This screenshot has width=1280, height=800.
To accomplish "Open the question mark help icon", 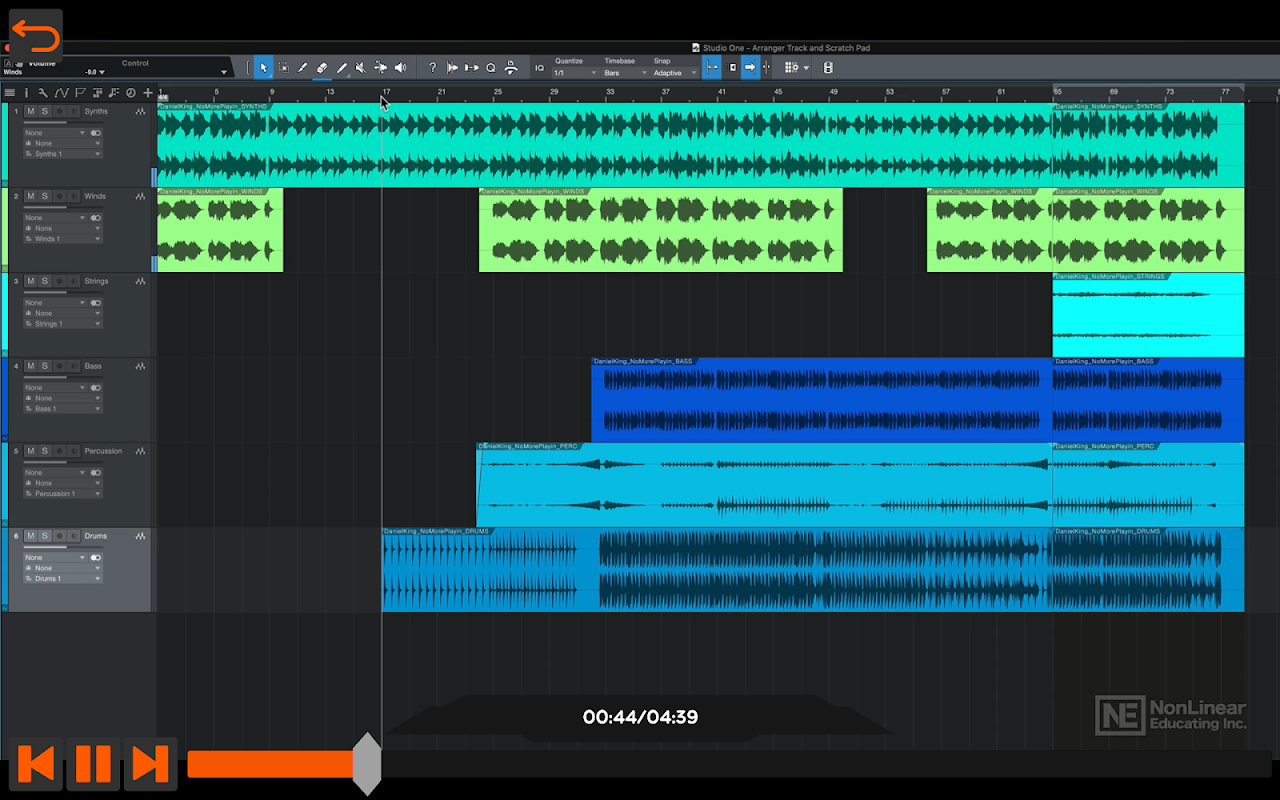I will 432,68.
